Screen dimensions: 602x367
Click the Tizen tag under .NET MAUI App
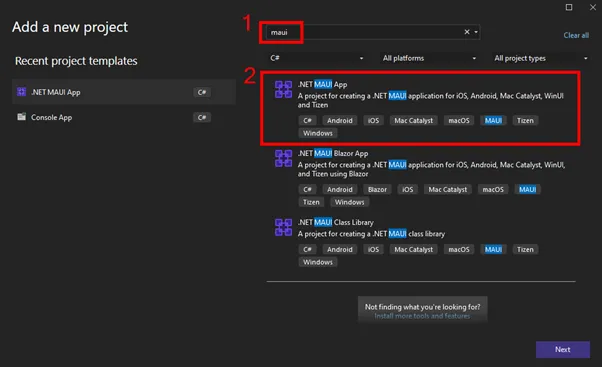click(525, 121)
